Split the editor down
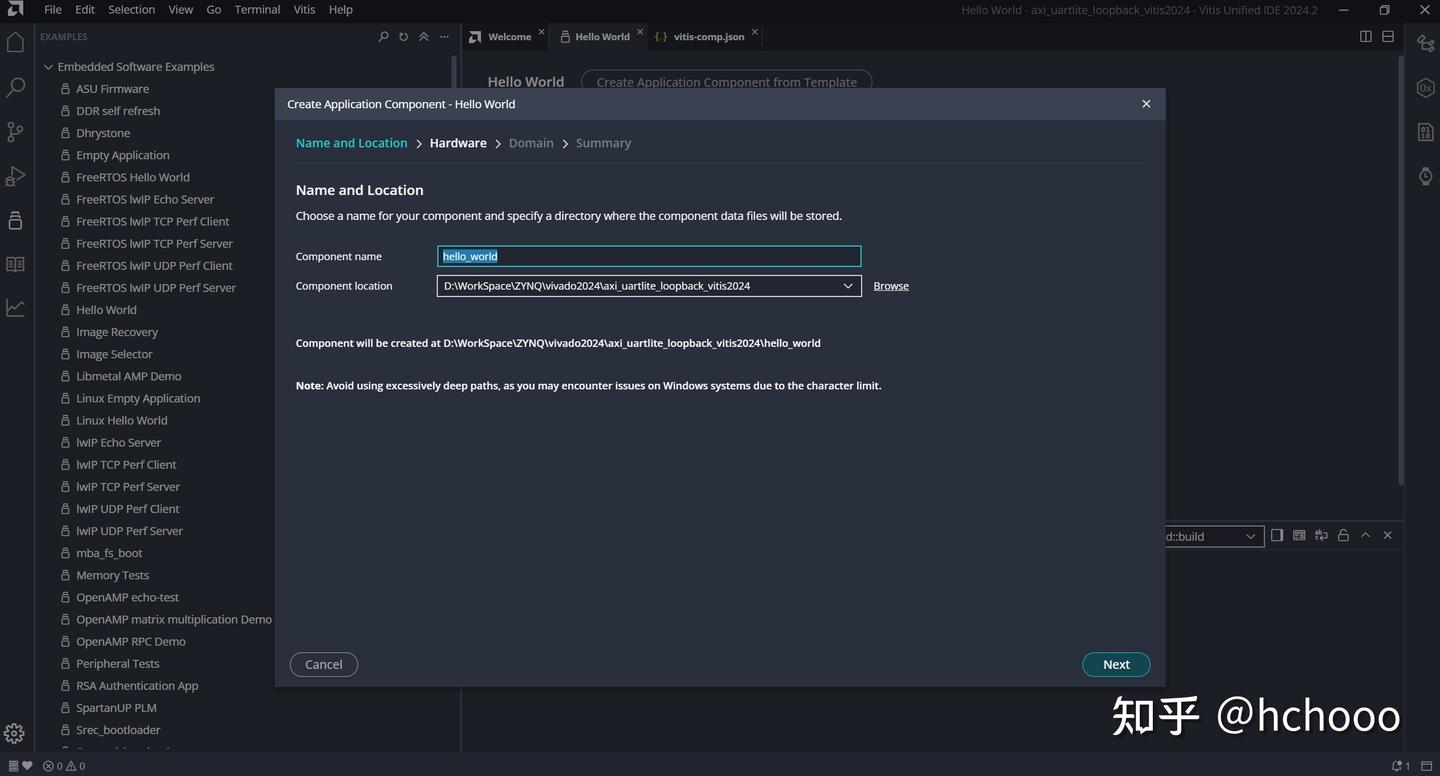The width and height of the screenshot is (1440, 776). pos(1388,37)
